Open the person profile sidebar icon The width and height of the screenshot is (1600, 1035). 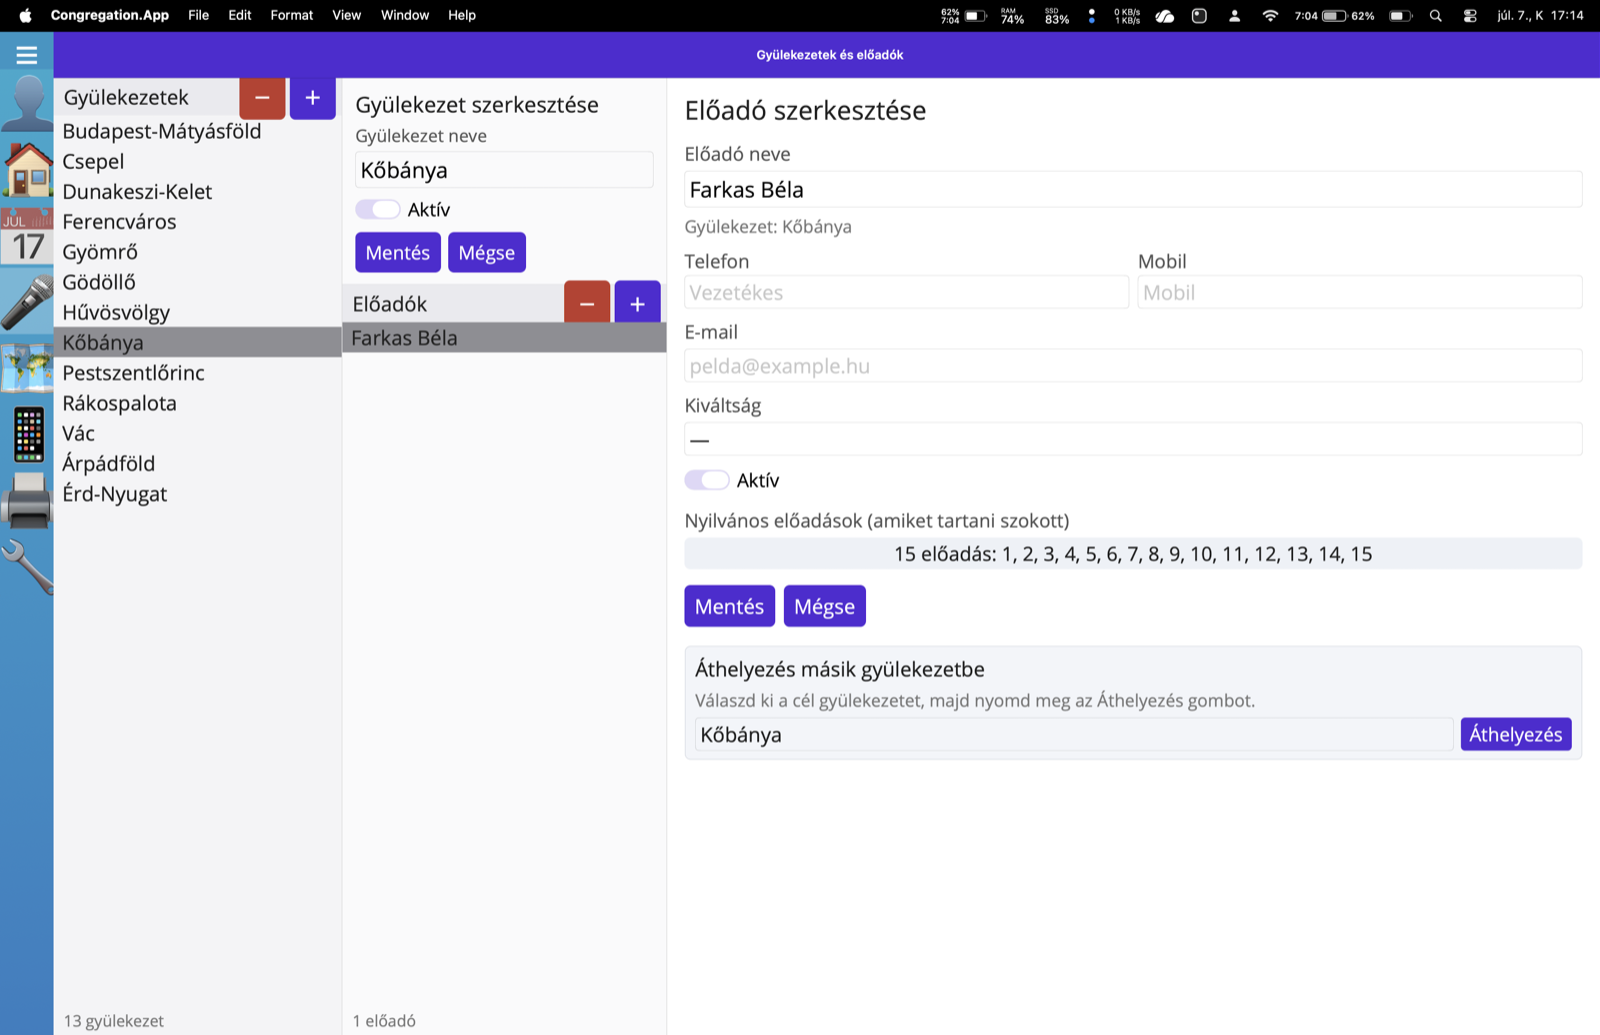pos(27,104)
